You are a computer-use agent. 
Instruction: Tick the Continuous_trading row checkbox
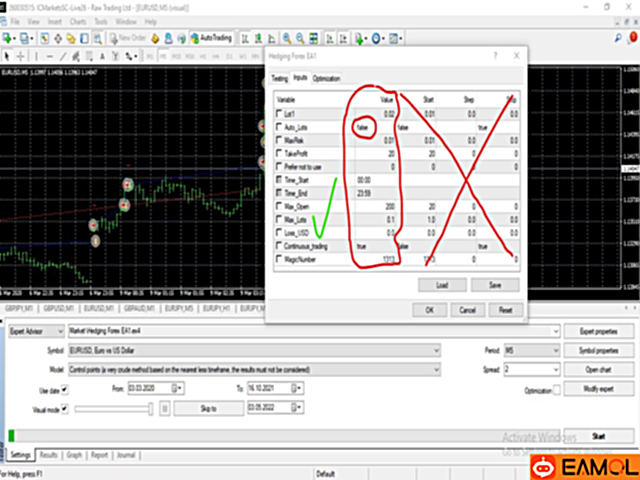279,246
